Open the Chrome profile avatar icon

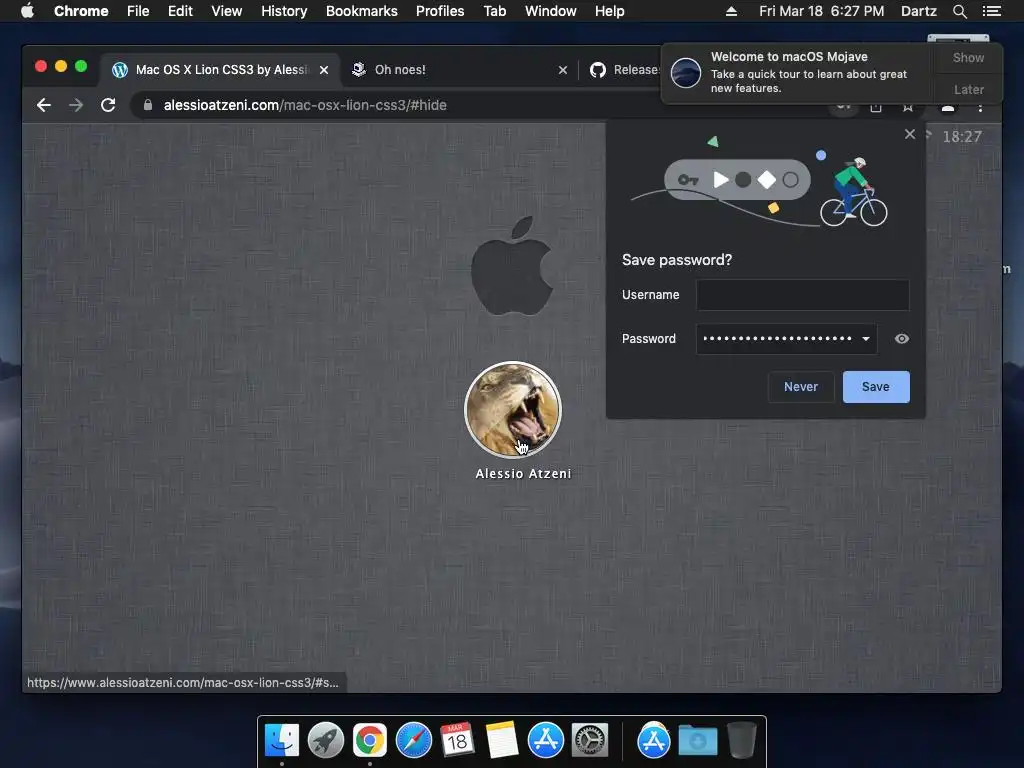[948, 107]
